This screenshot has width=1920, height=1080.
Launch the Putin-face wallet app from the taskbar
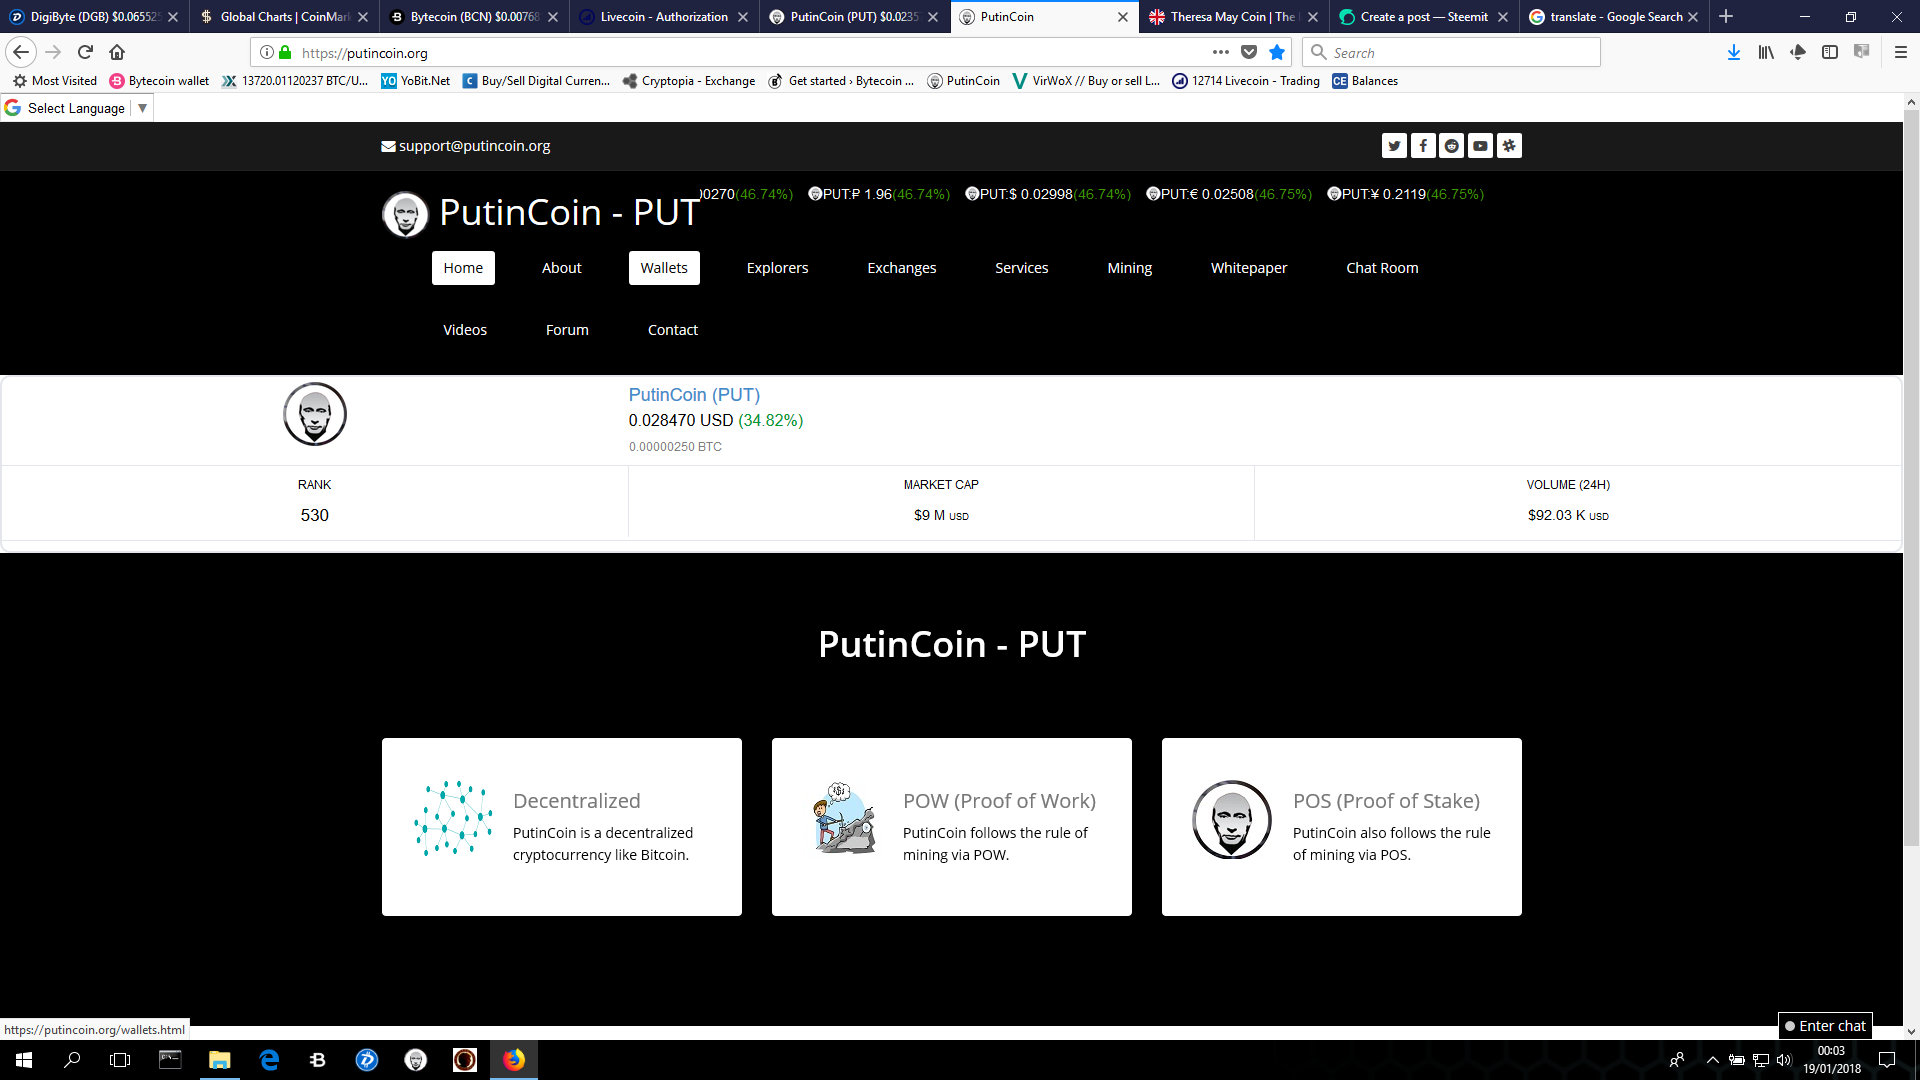coord(415,1060)
